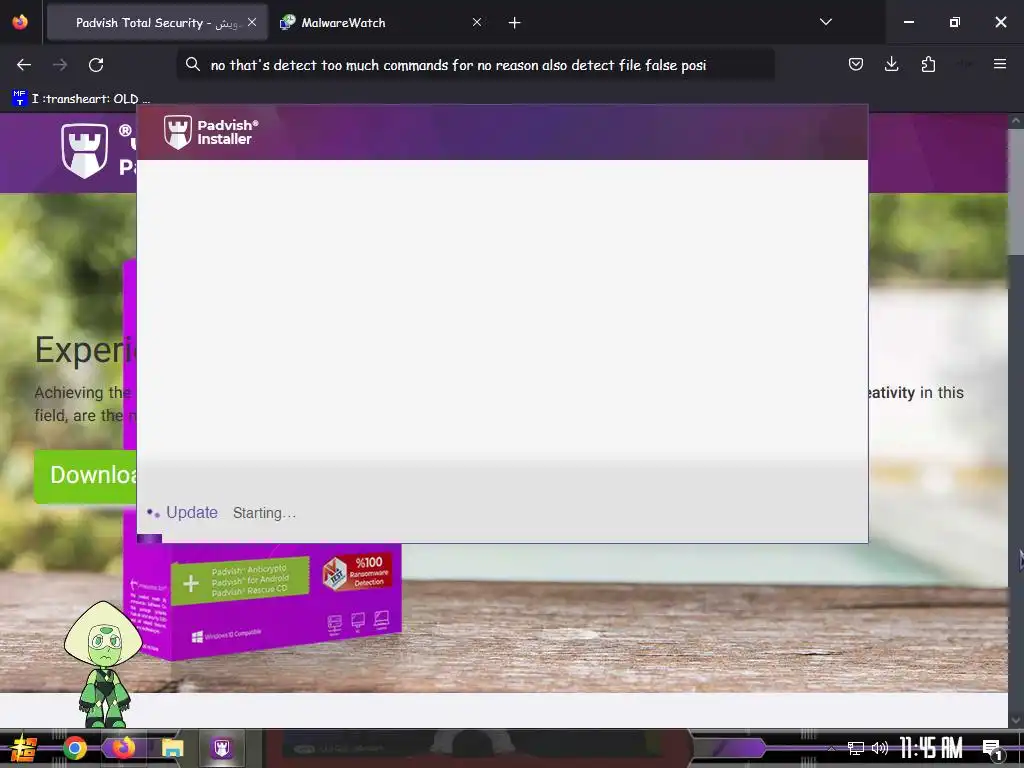This screenshot has height=768, width=1024.
Task: Open File Explorer from the taskbar
Action: 172,748
